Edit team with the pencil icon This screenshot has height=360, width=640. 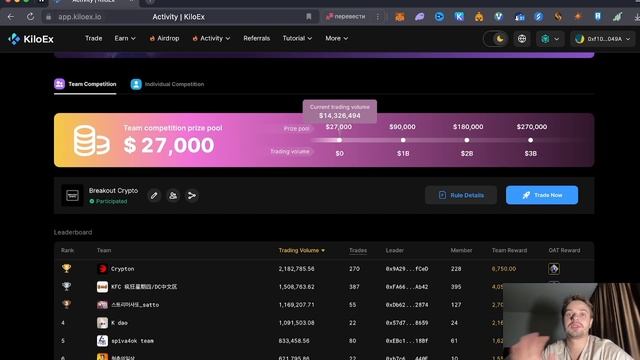coord(154,196)
